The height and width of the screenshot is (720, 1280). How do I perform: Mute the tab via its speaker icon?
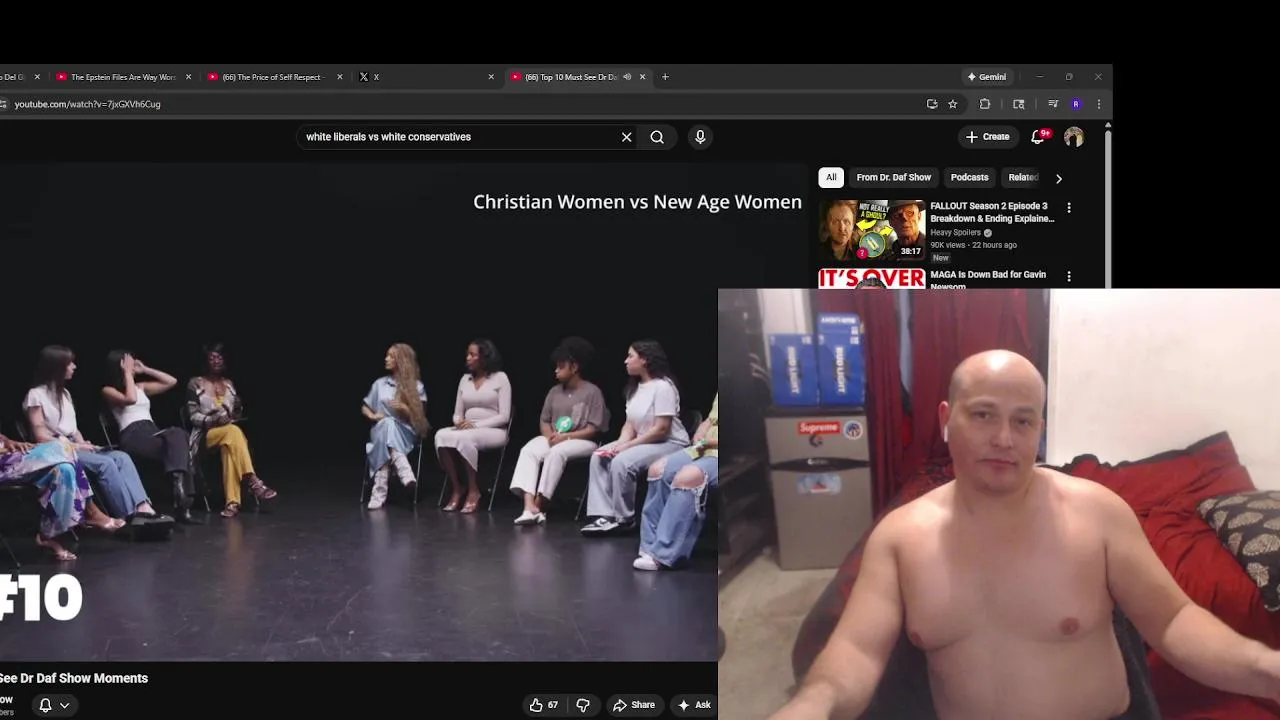pos(627,77)
